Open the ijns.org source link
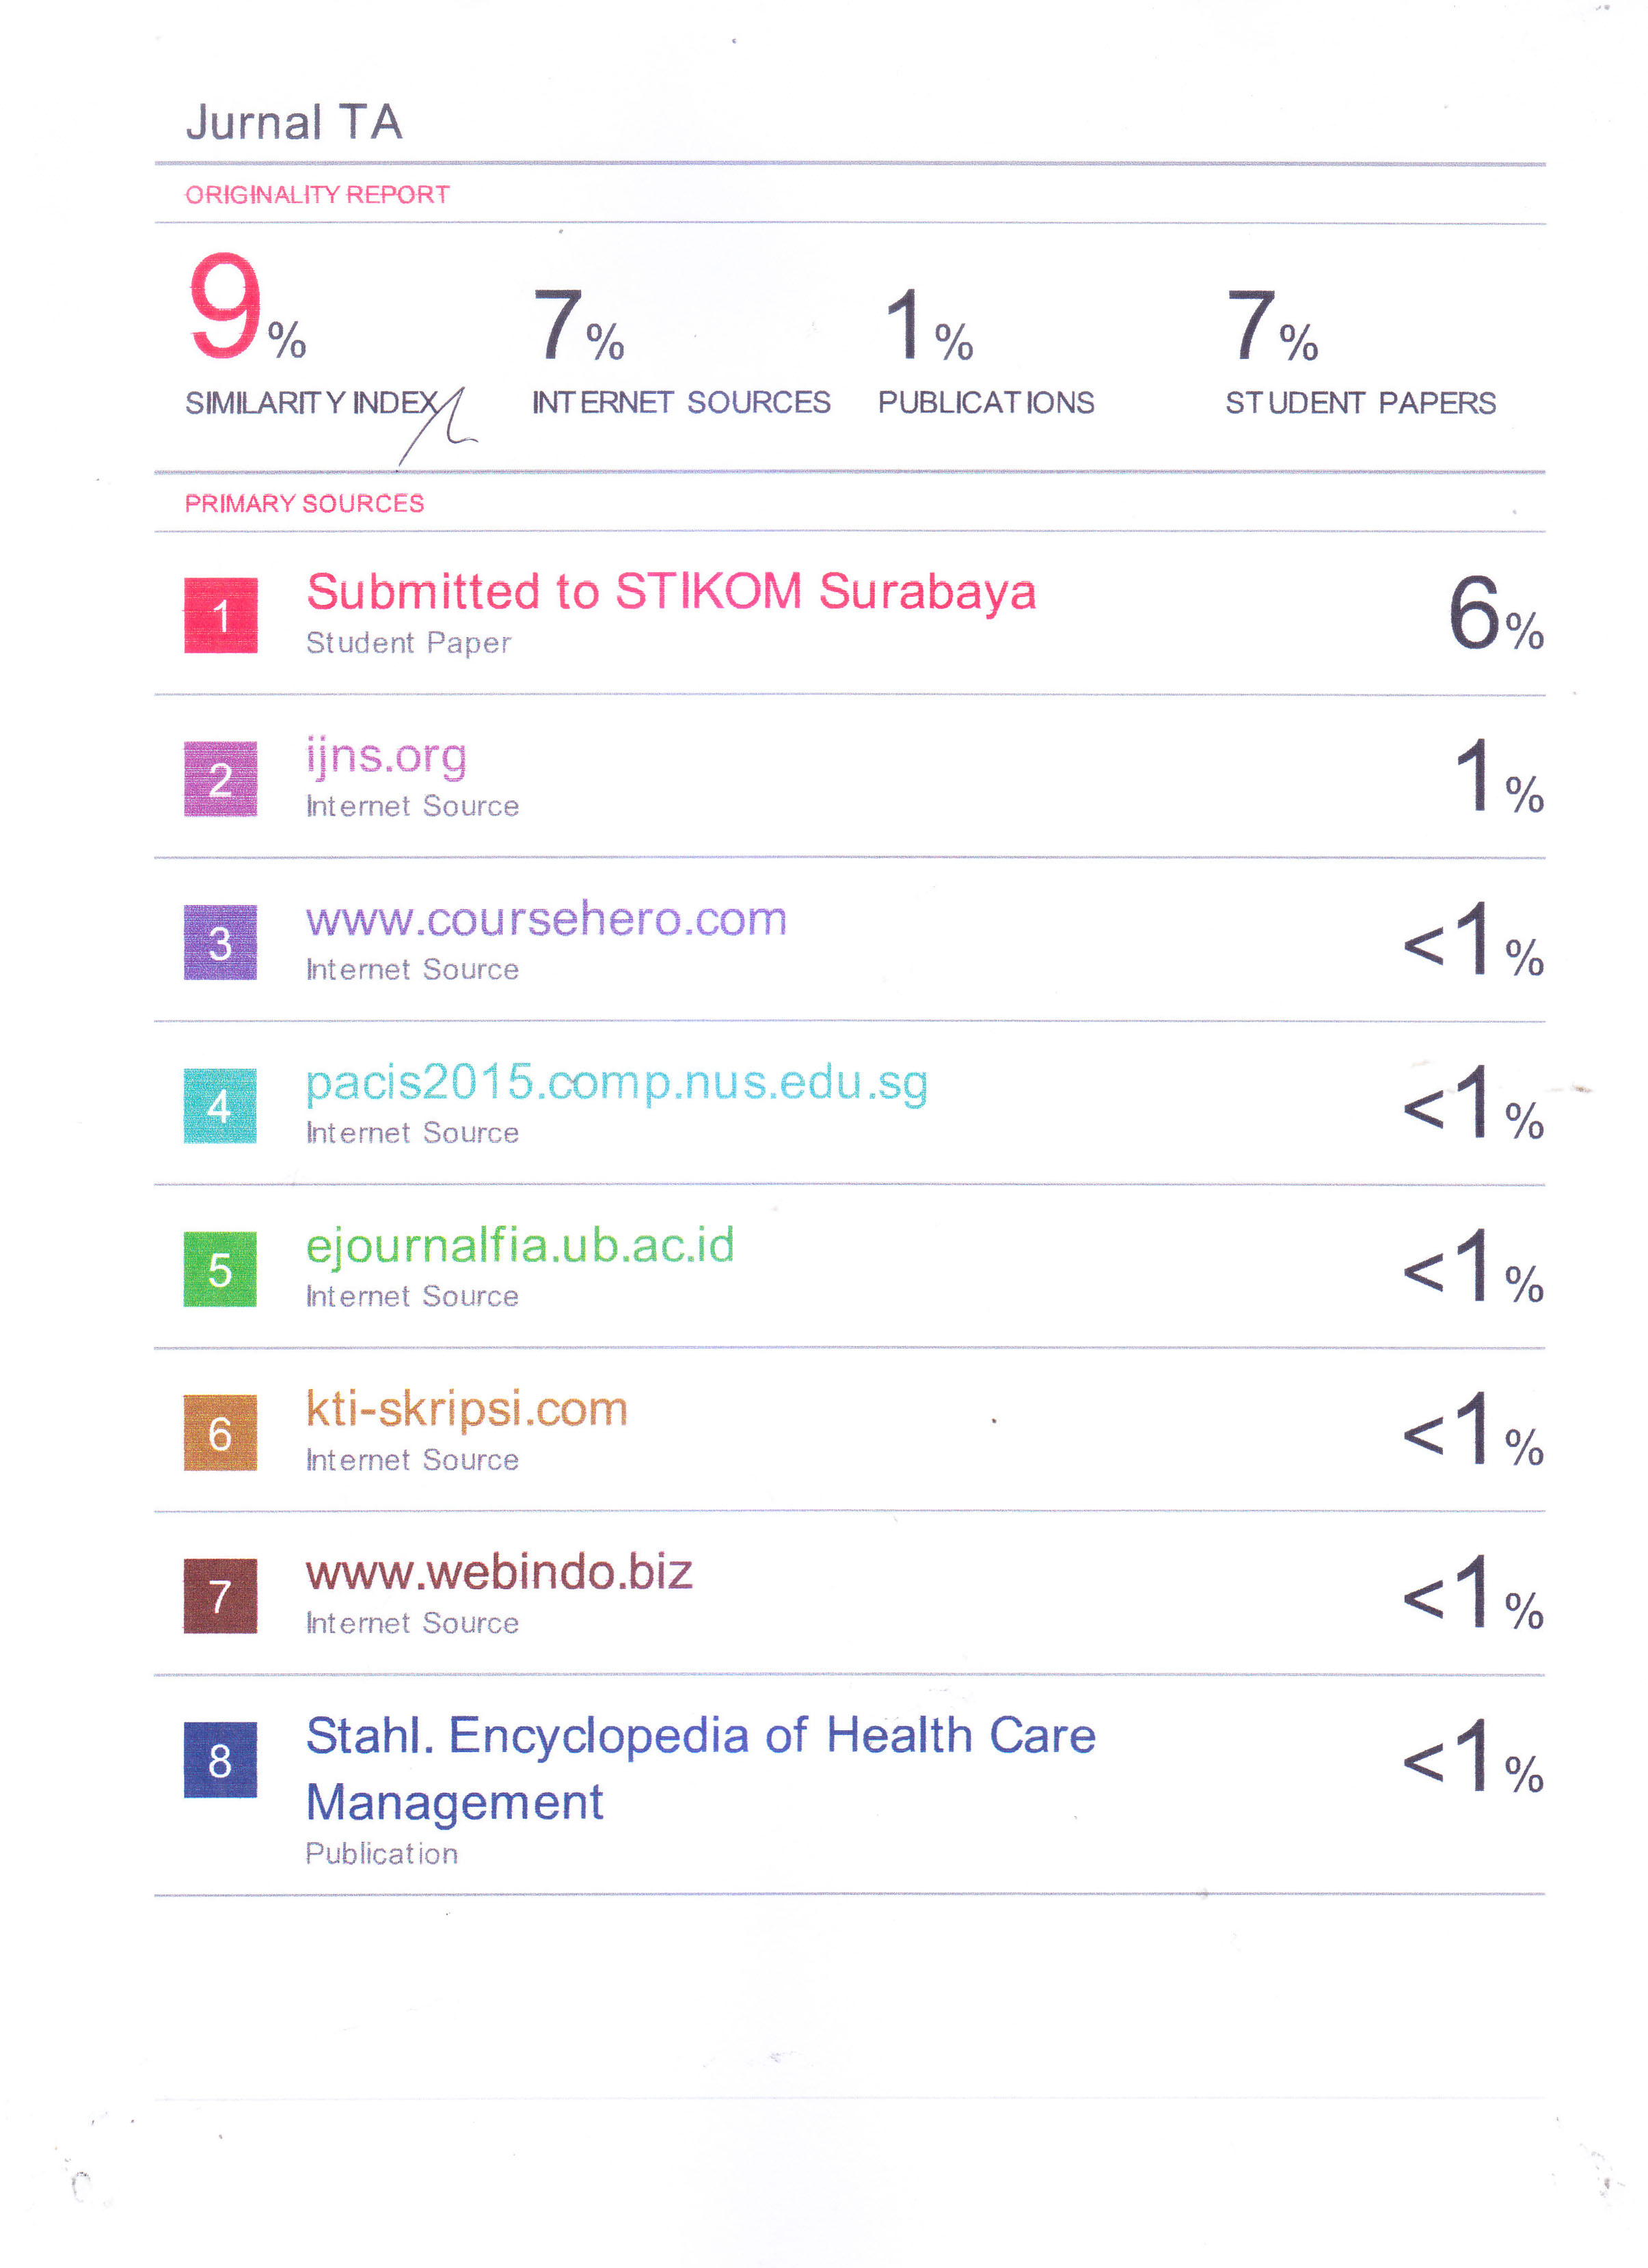Screen dimensions: 1648x2268 tap(386, 757)
